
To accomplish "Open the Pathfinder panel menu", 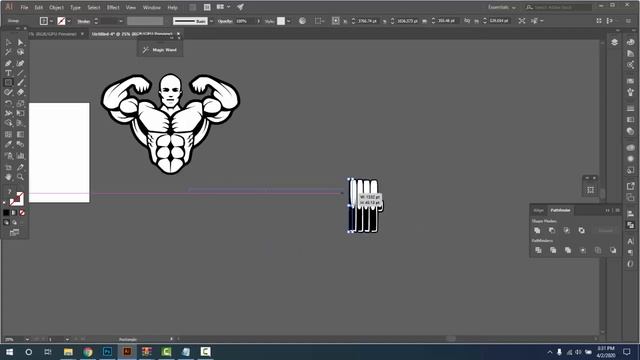I will tap(618, 210).
